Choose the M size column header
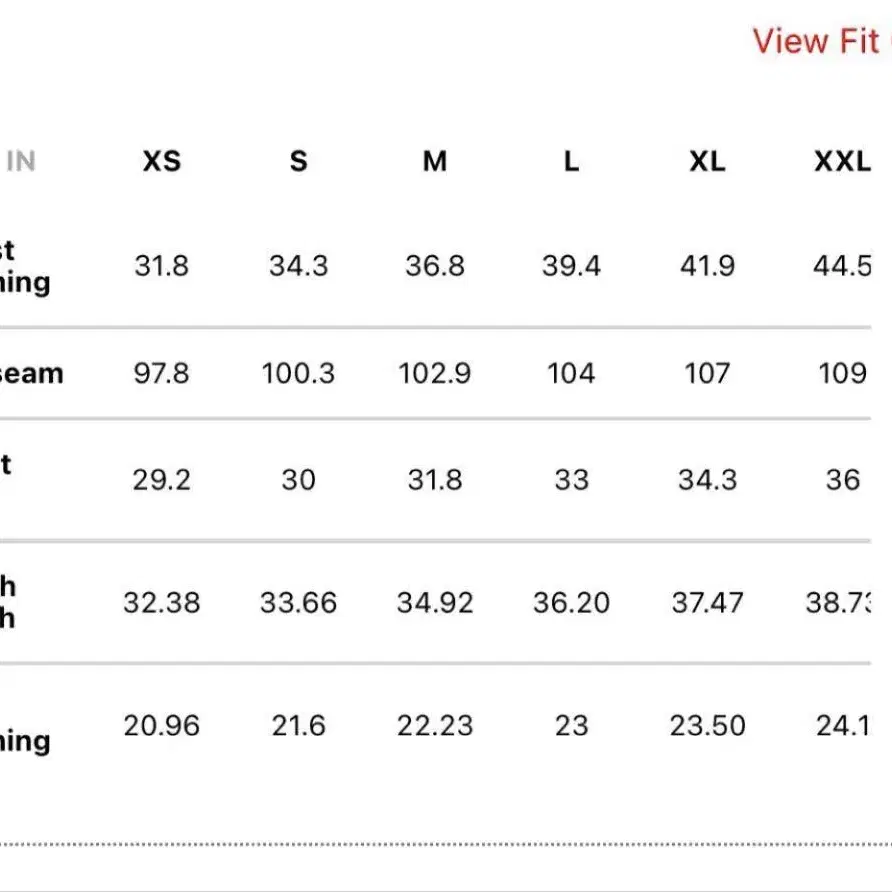892x892 pixels. click(x=434, y=161)
